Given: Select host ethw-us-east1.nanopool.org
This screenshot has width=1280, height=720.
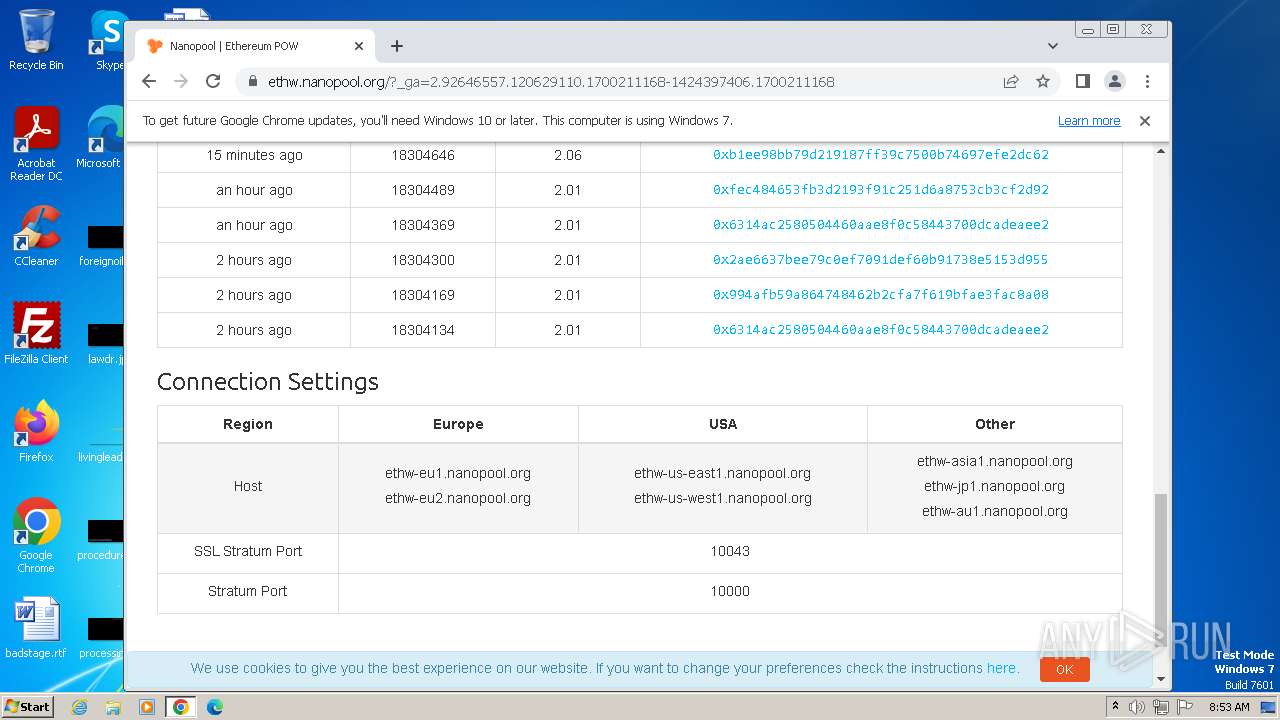Looking at the screenshot, I should 722,473.
